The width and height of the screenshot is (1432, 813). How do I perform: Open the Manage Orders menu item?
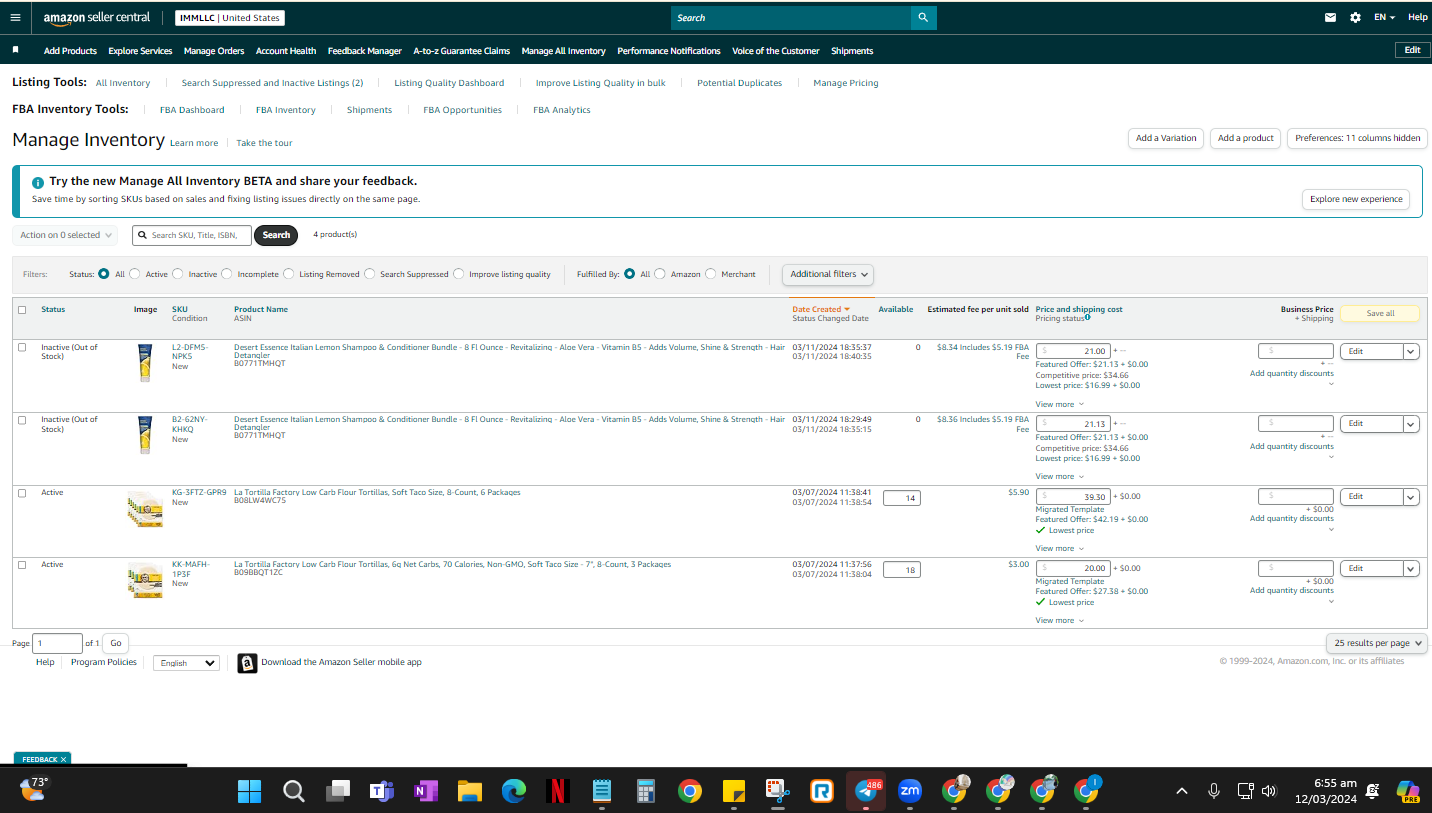tap(214, 51)
